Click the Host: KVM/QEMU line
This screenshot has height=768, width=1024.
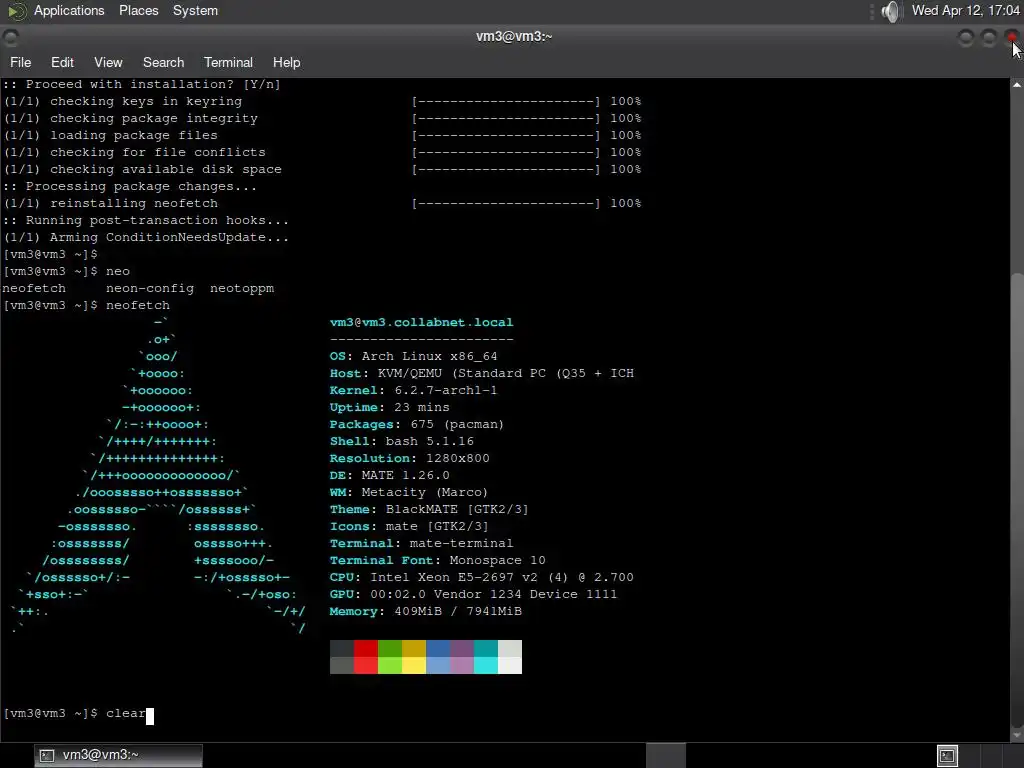click(481, 374)
